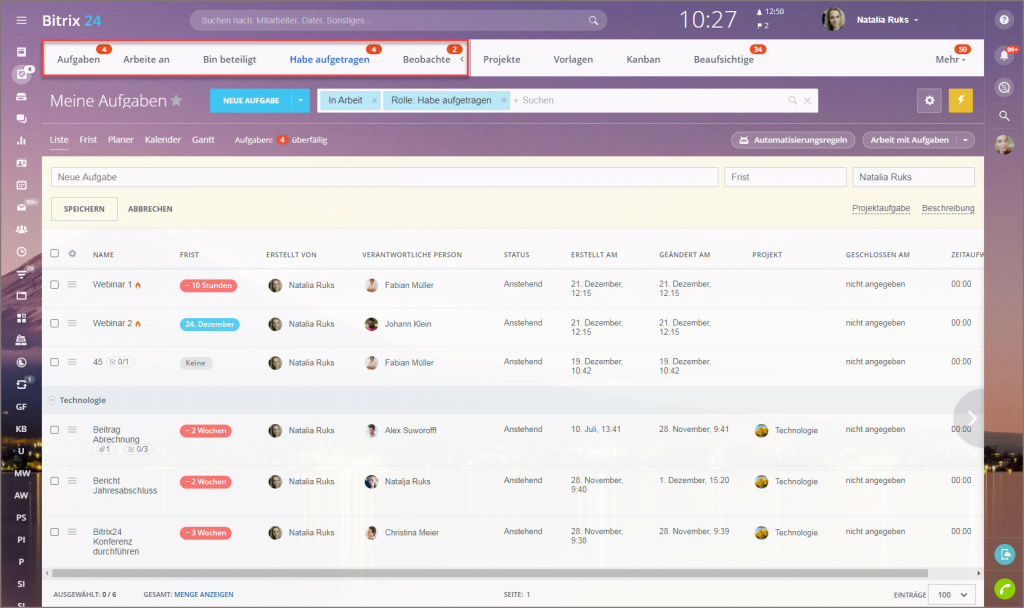Switch to the Bin beteiligt tab
This screenshot has width=1024, height=608.
[x=229, y=59]
